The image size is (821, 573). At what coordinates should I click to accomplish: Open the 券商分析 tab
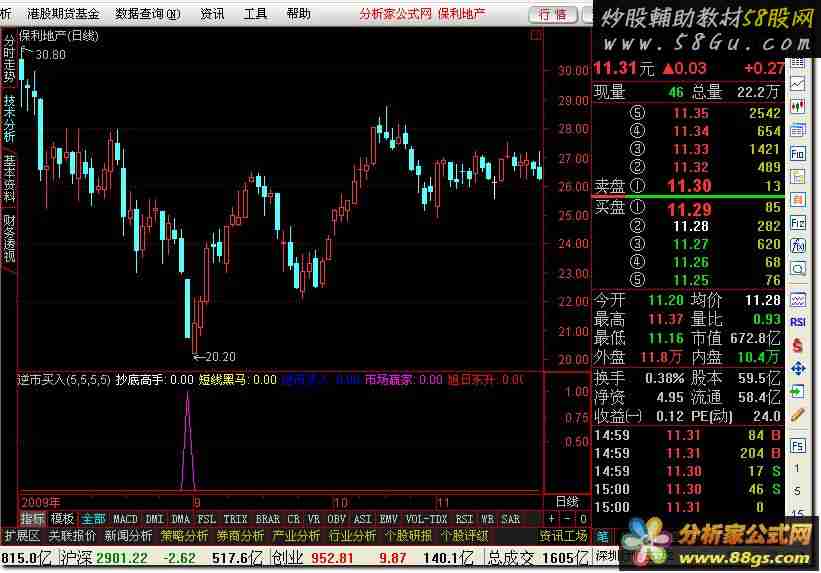coord(240,536)
